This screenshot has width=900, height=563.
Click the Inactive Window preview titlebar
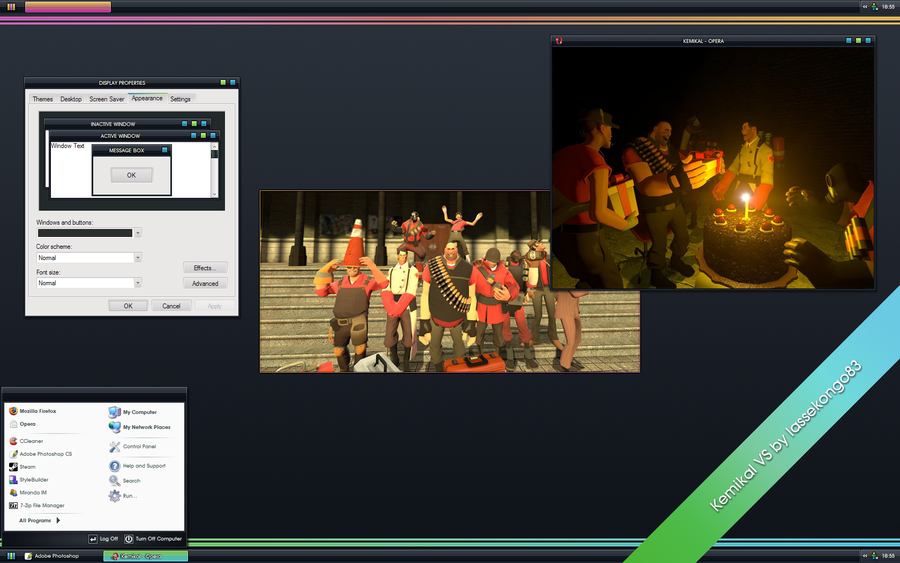127,123
